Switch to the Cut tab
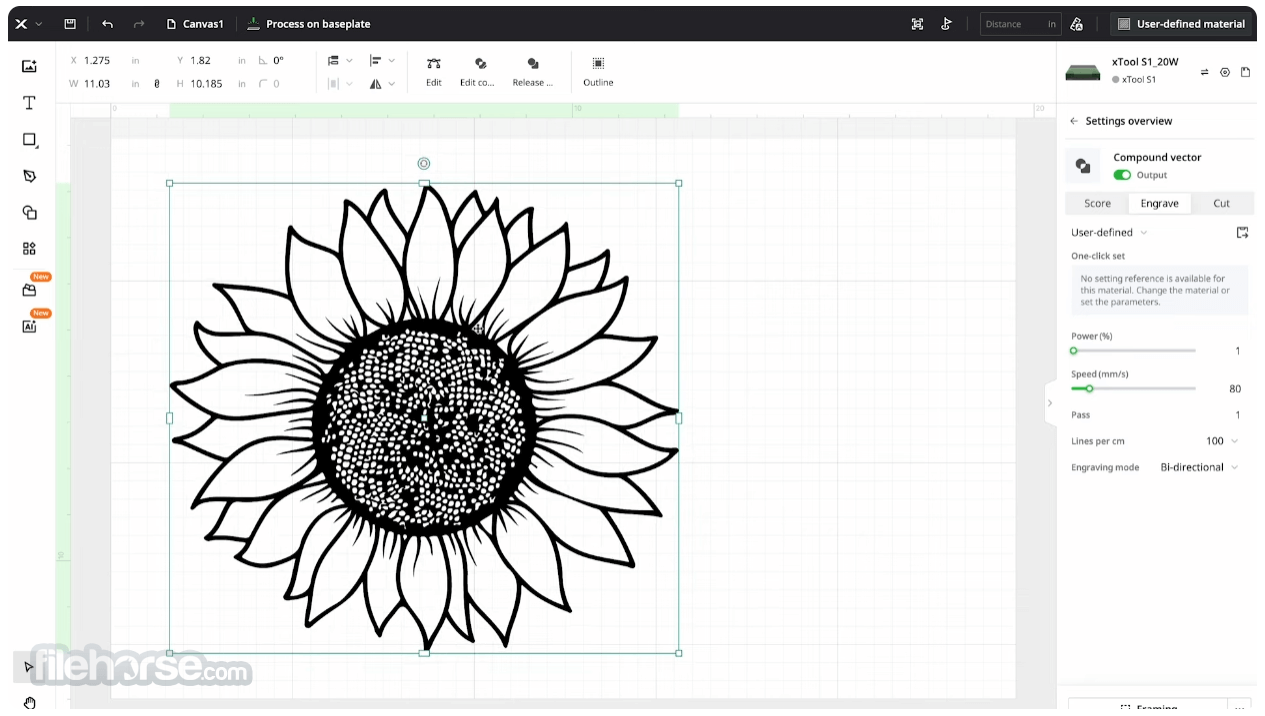Screen dimensions: 1265x716 tap(1222, 203)
